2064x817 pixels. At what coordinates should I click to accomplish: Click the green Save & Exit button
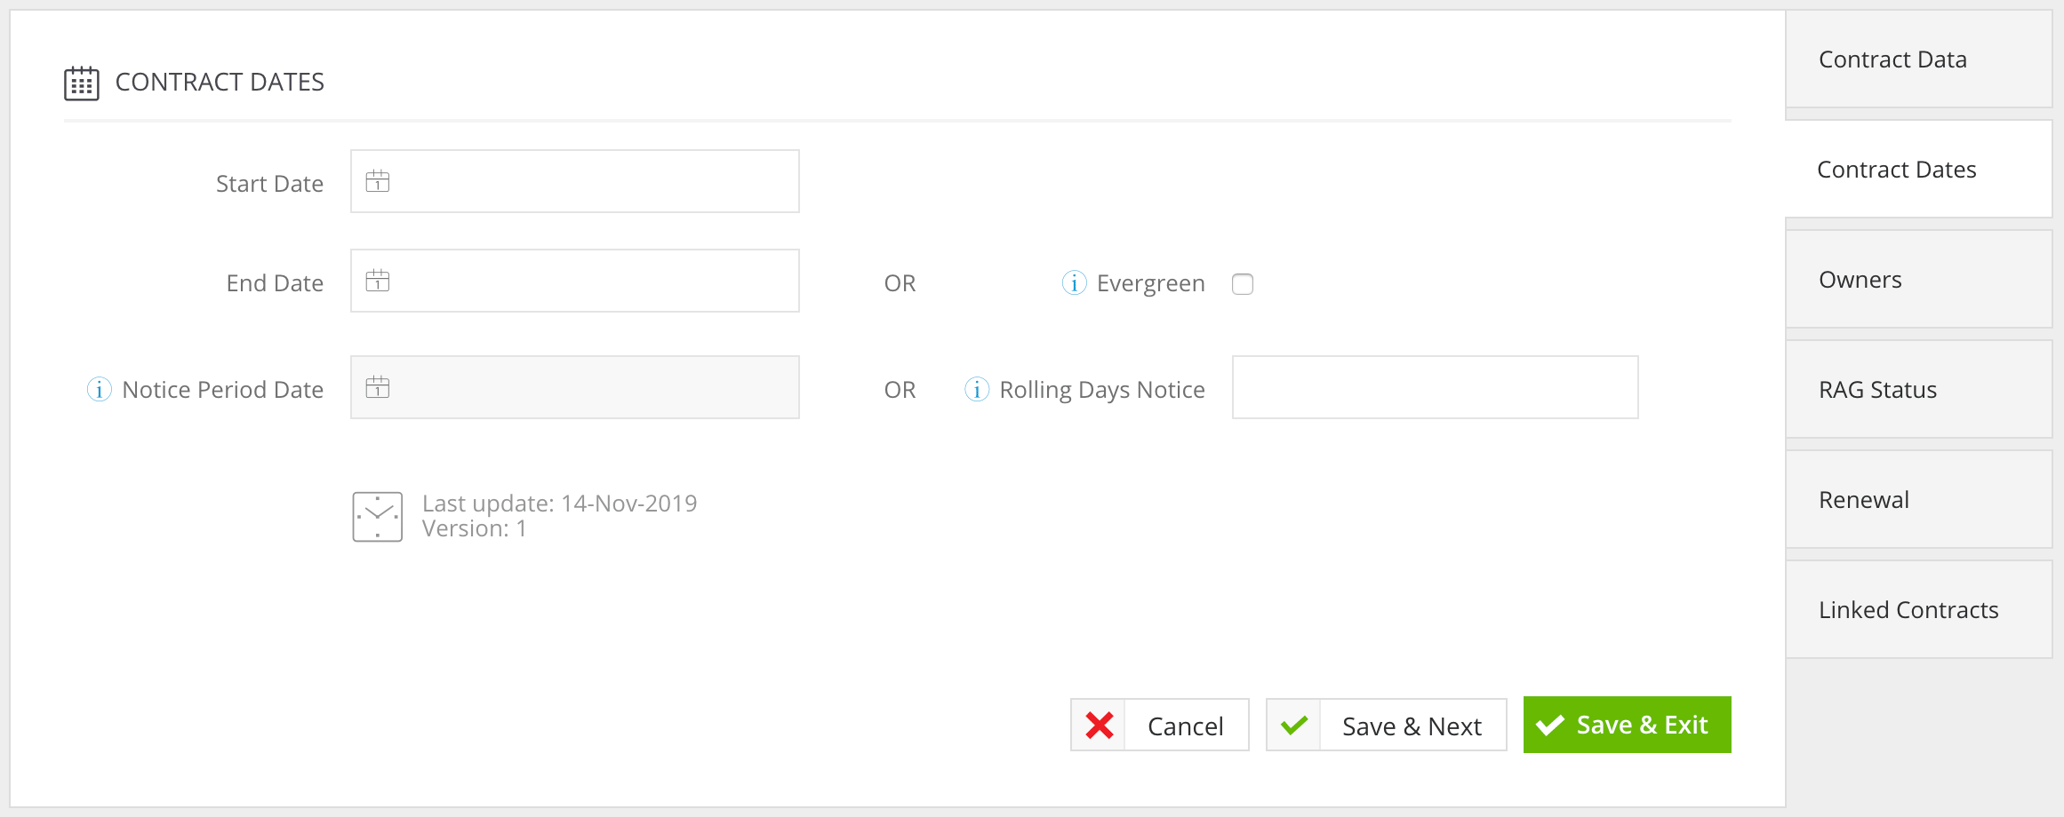coord(1626,725)
